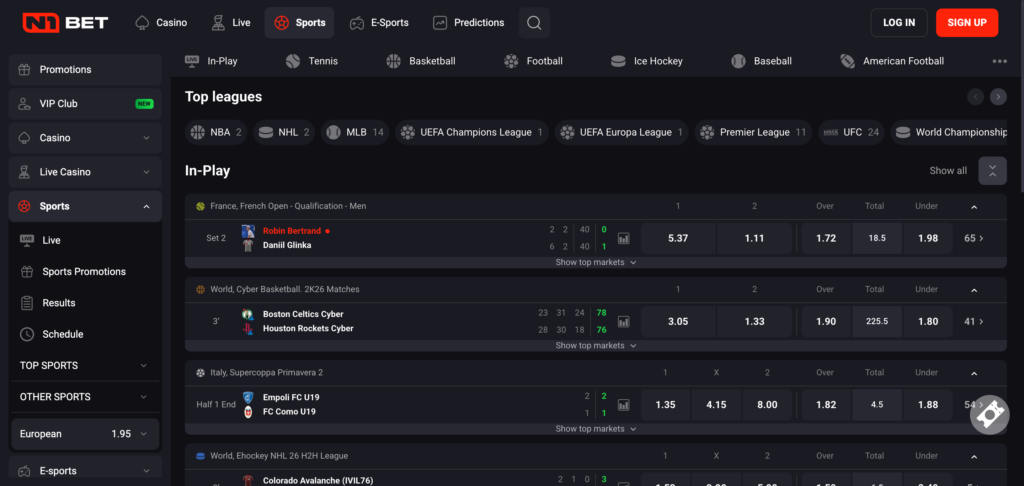This screenshot has width=1024, height=486.
Task: Open the Casino top navigation tab
Action: (x=161, y=23)
